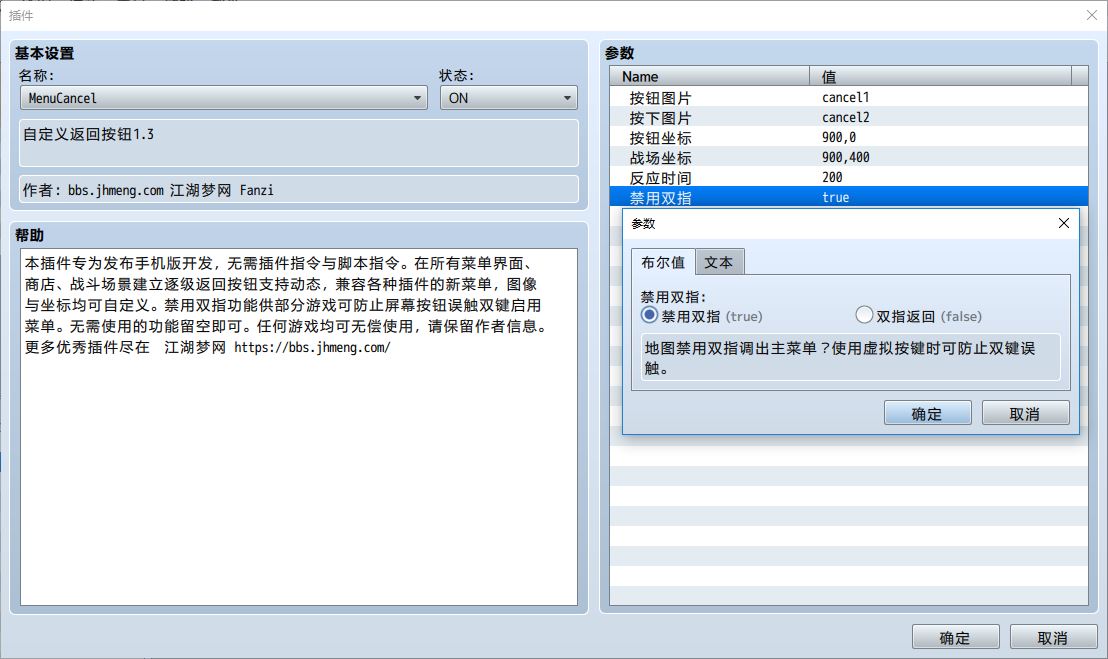
Task: Select the 双指返回 (false) radio option
Action: tap(865, 315)
